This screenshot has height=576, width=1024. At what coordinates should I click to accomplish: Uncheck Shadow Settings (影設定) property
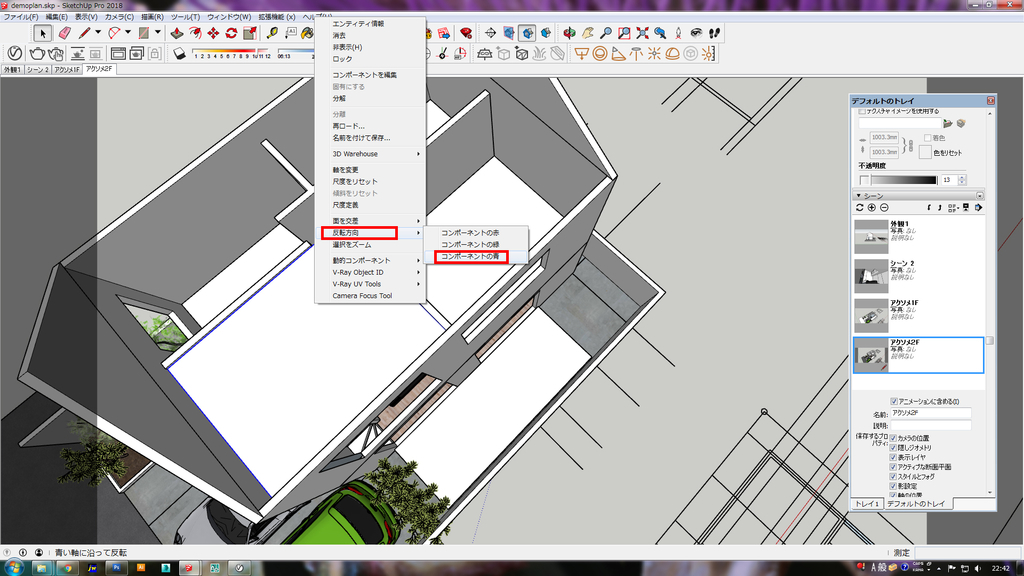[893, 487]
